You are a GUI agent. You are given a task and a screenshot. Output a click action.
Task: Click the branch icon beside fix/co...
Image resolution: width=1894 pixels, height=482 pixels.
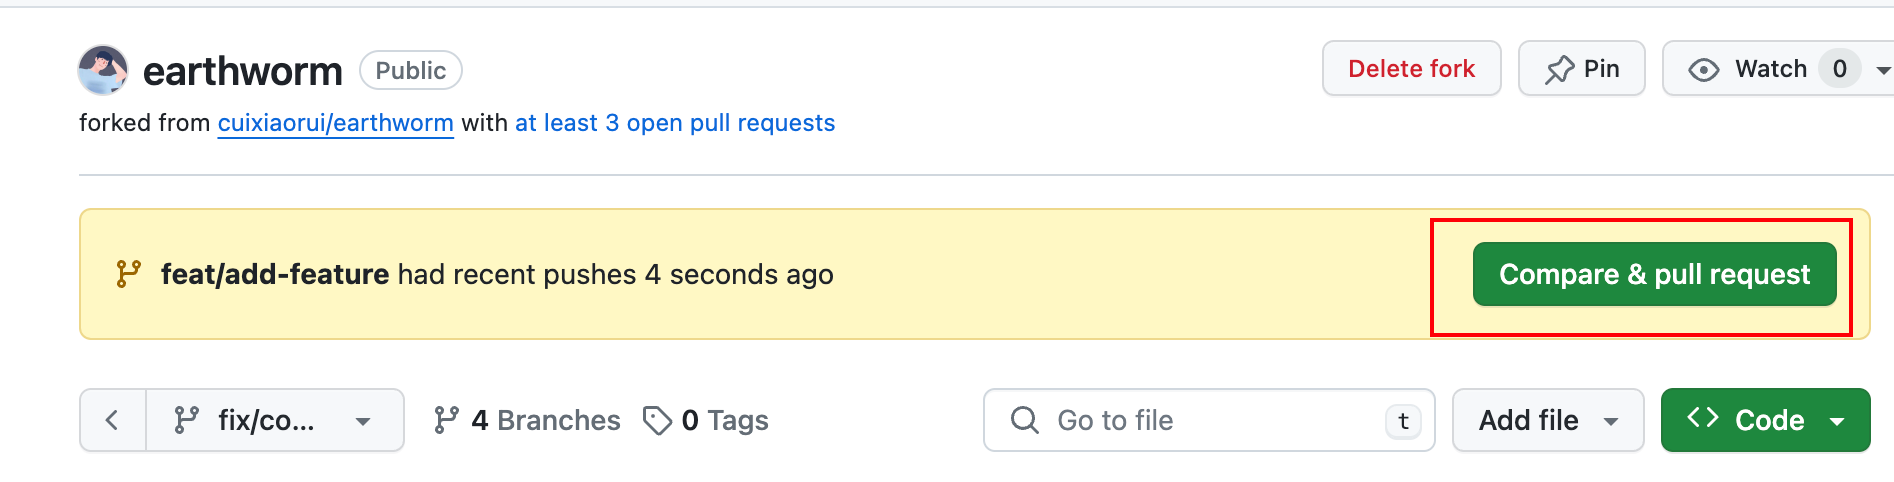click(186, 420)
